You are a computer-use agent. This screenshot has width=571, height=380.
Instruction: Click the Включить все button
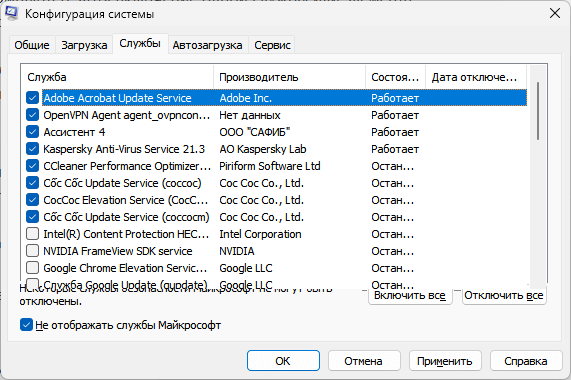pos(410,296)
